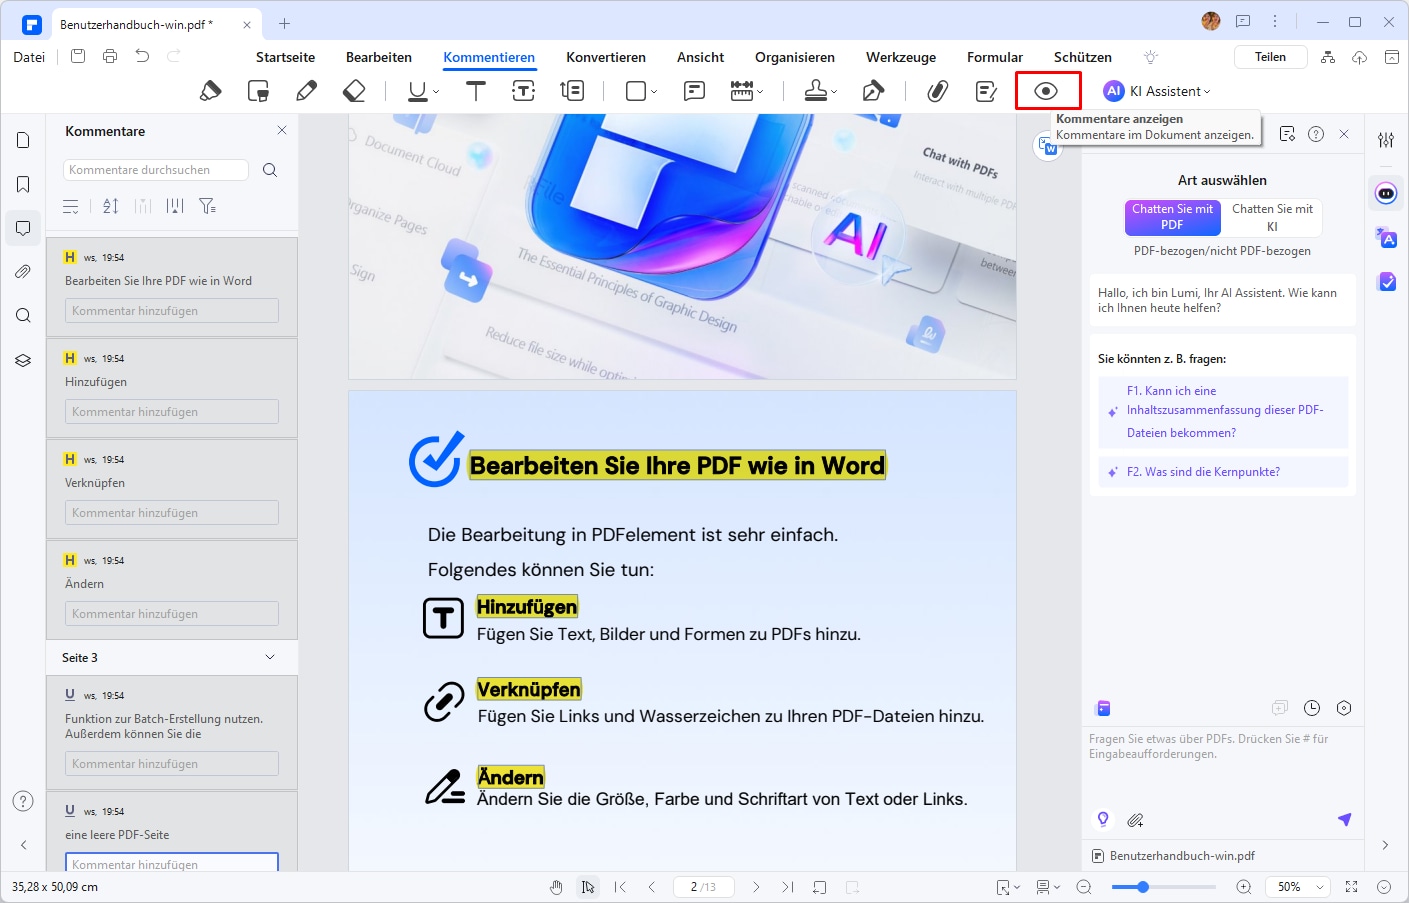Open the measure tool dropdown arrow
Screen dimensions: 1409x903
pos(760,92)
